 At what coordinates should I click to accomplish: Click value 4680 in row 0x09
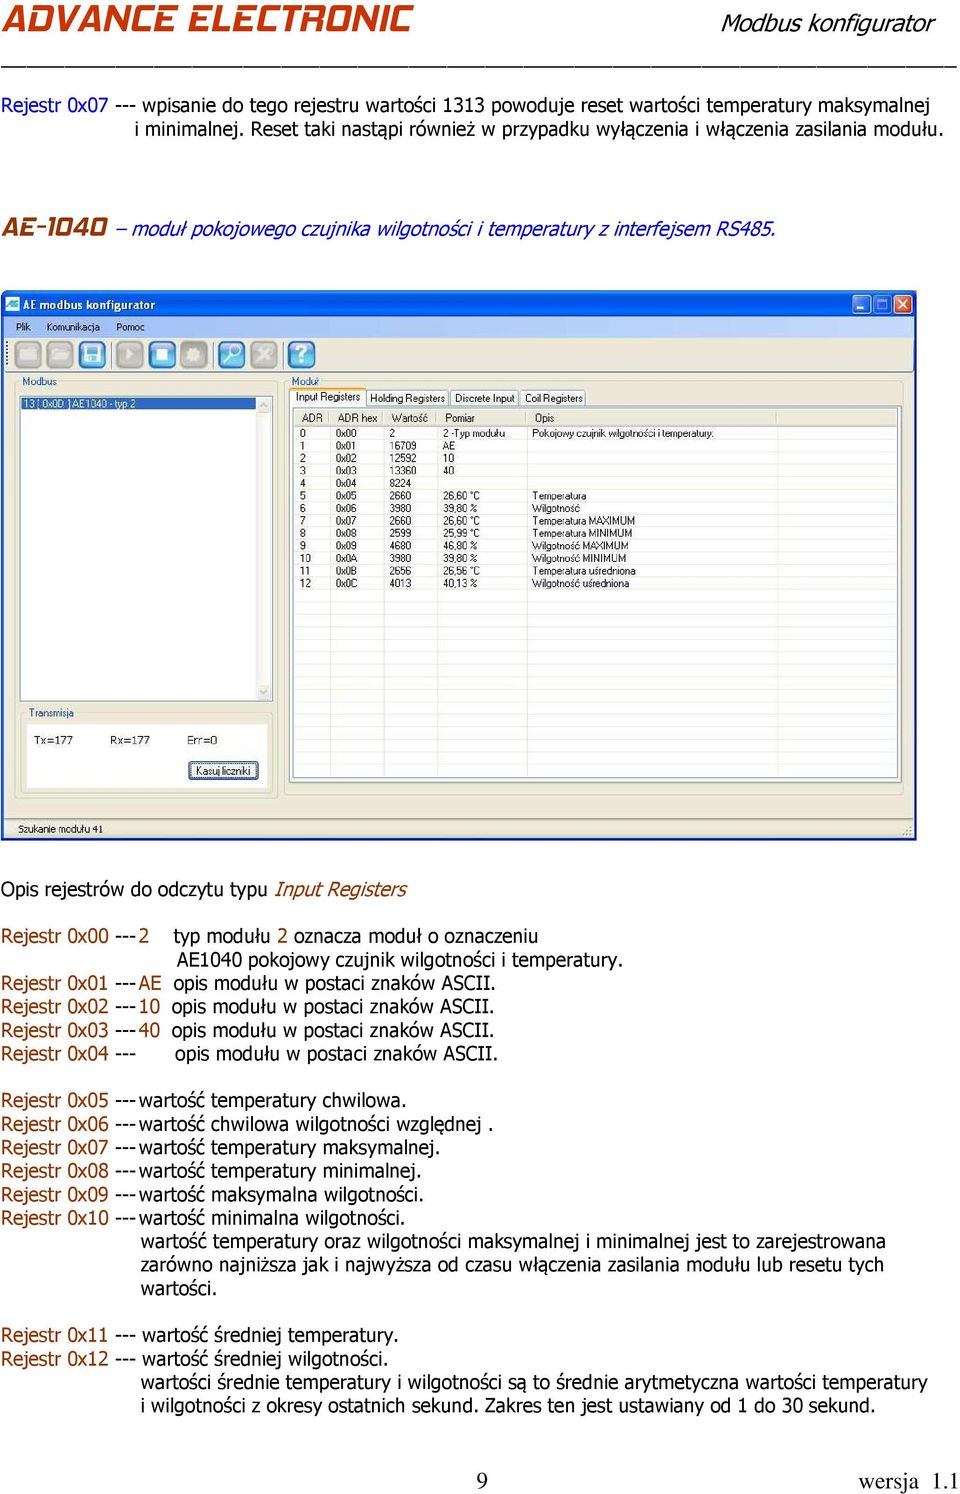pos(400,546)
